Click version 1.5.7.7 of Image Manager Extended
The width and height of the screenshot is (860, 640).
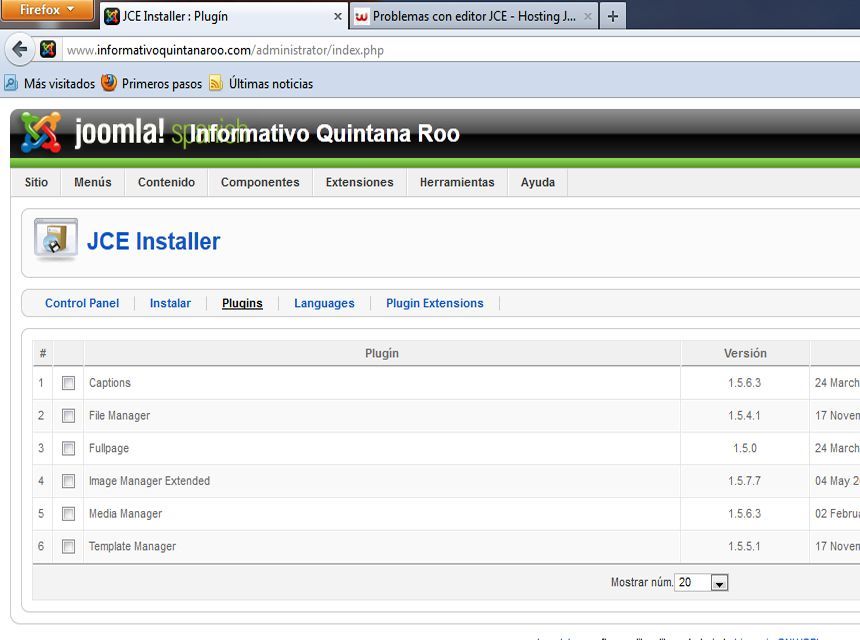[x=744, y=481]
